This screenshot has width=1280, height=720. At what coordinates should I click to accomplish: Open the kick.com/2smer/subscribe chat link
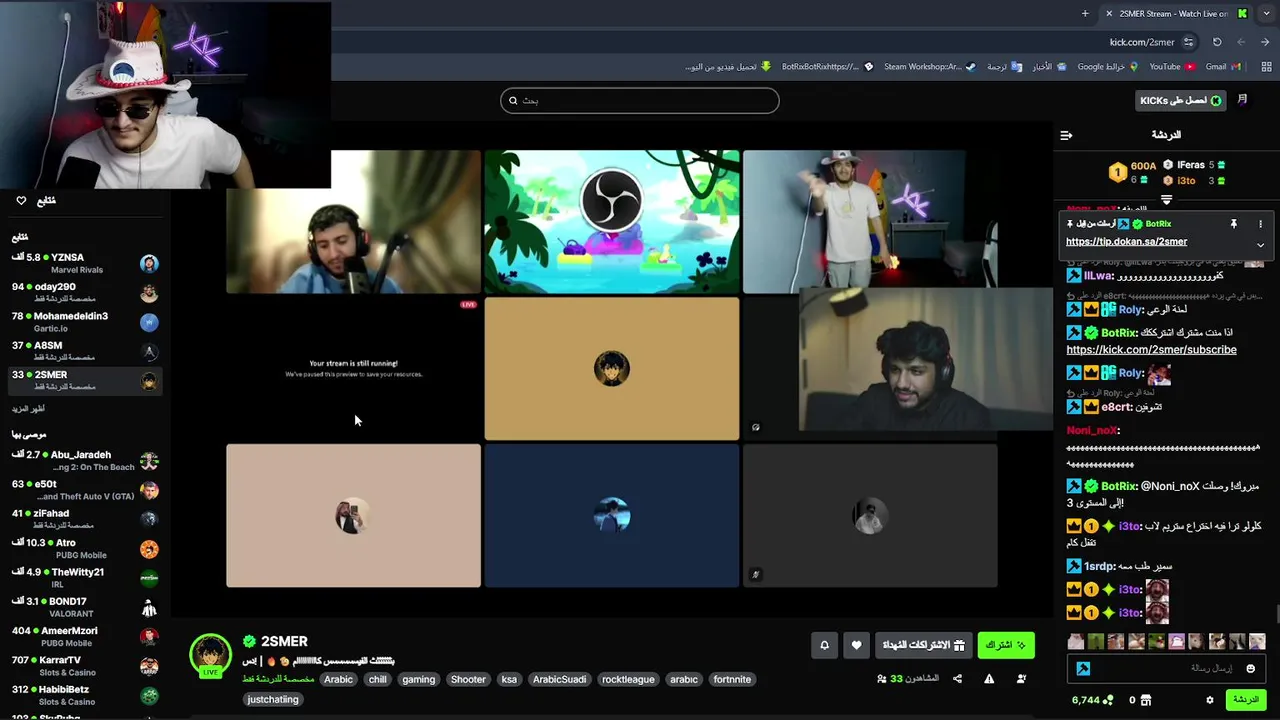(1151, 350)
